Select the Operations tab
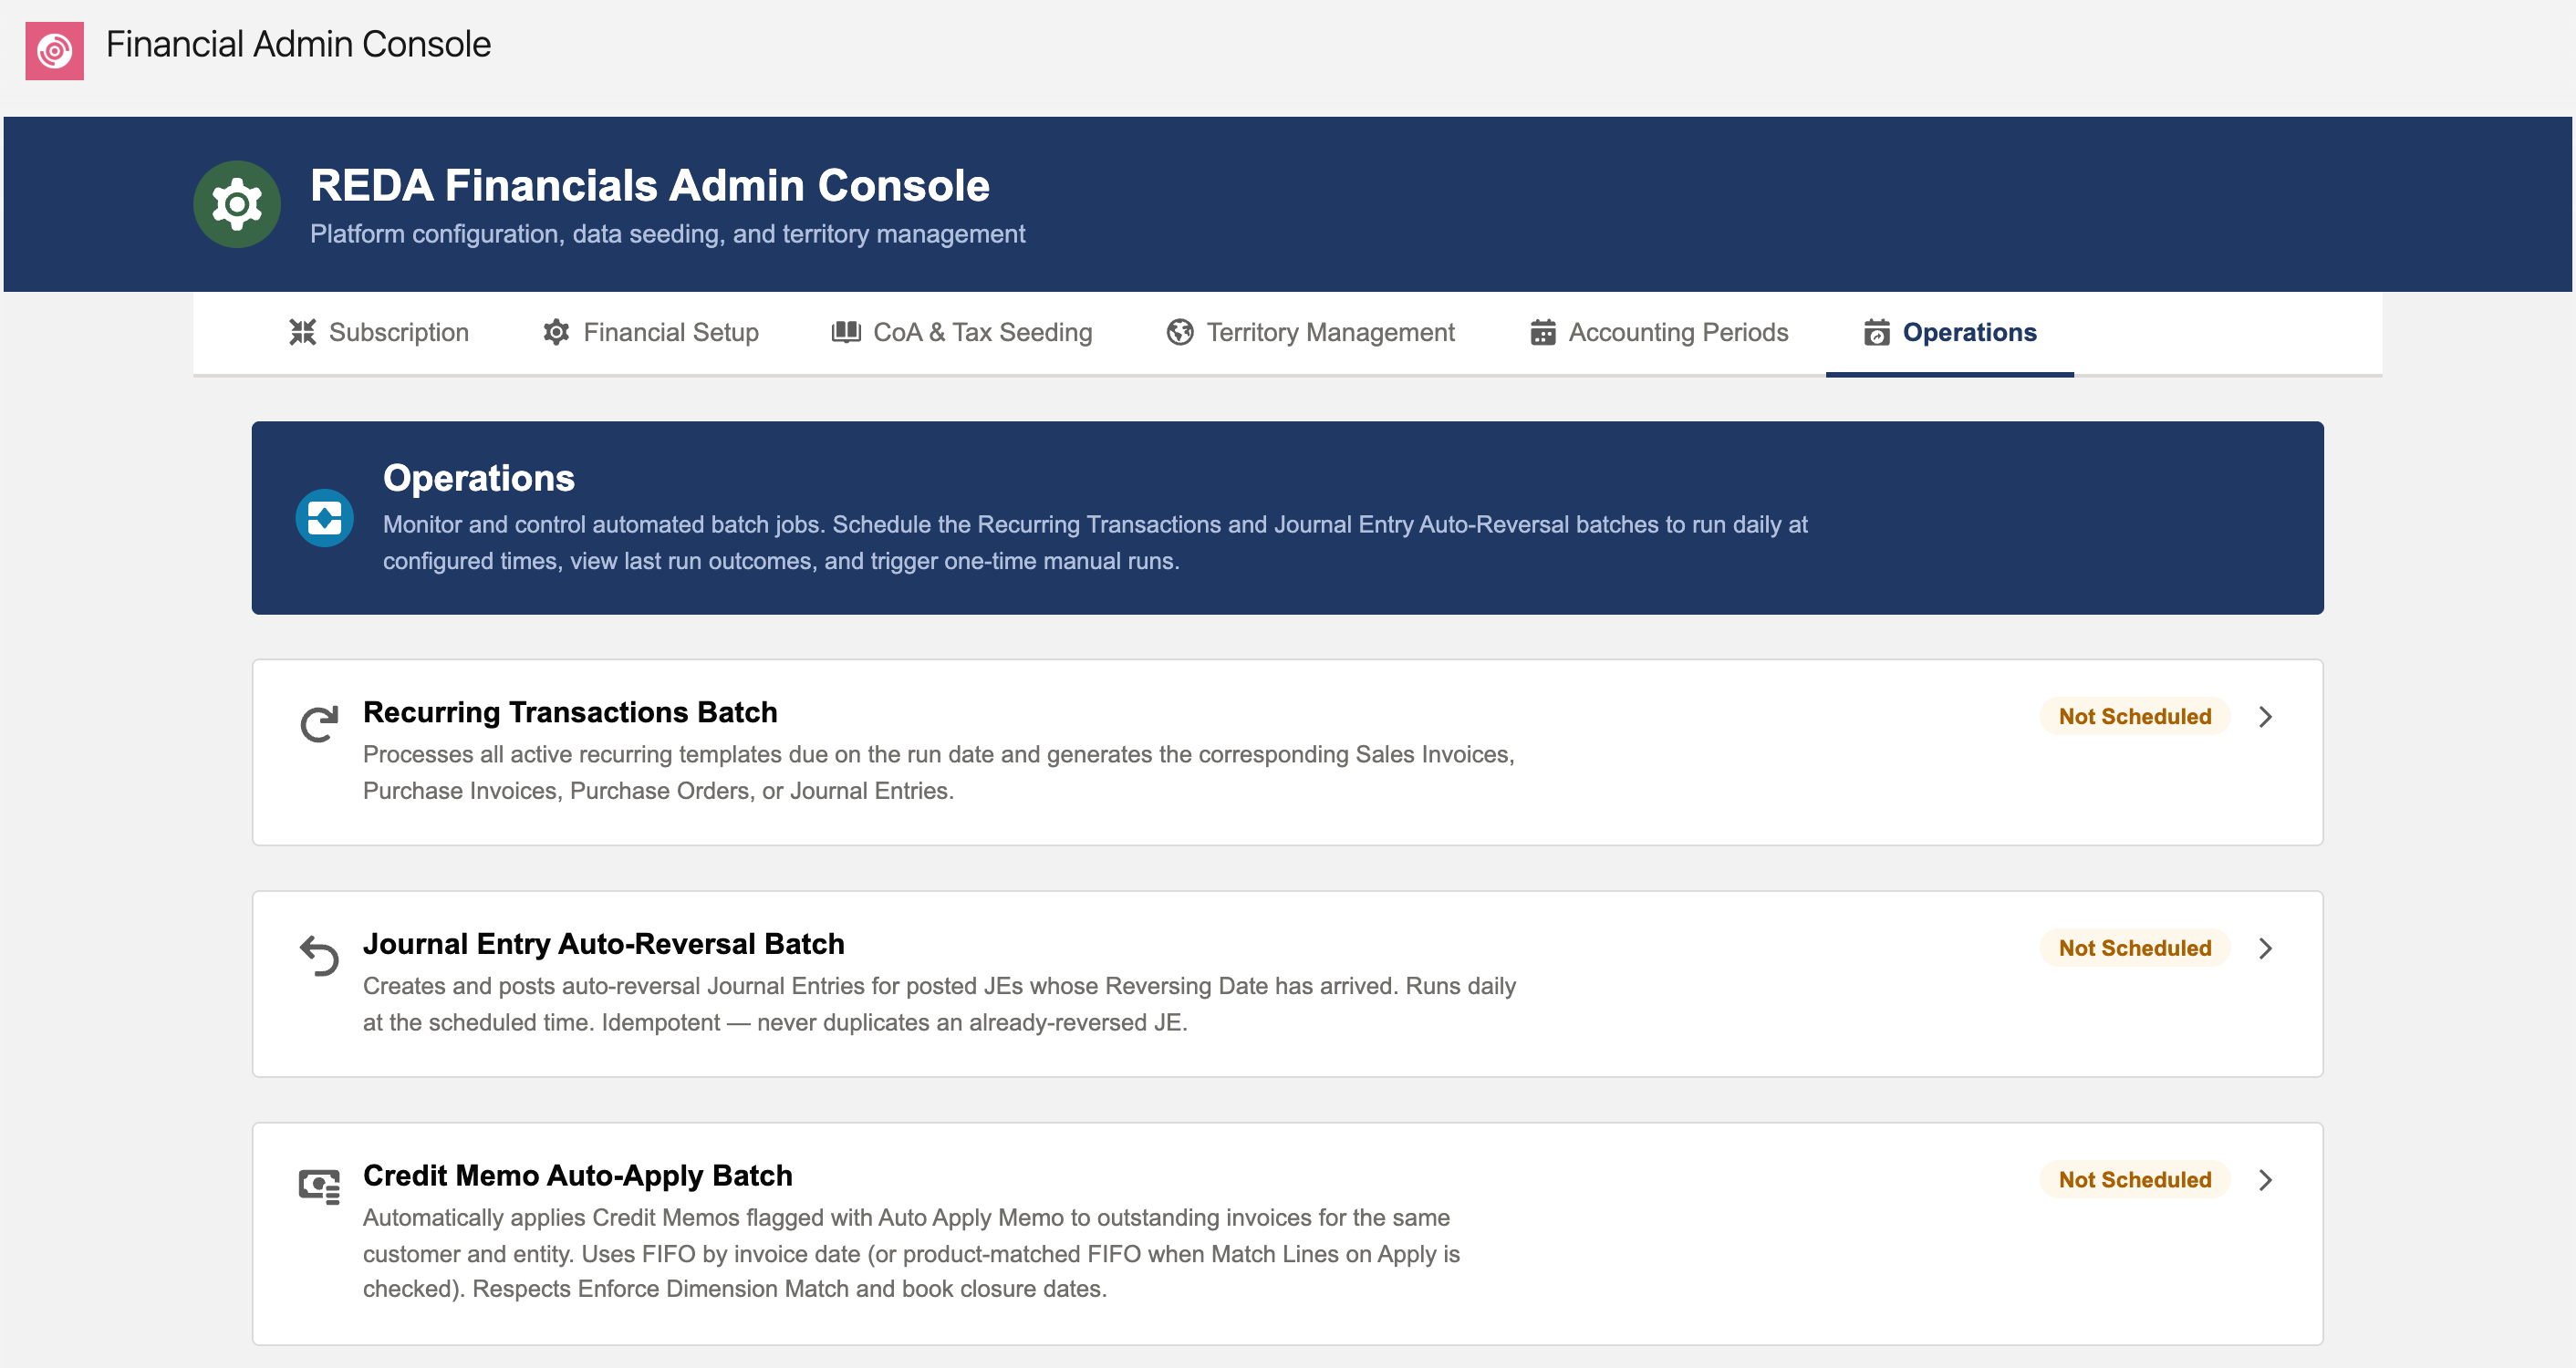 pyautogui.click(x=1950, y=332)
